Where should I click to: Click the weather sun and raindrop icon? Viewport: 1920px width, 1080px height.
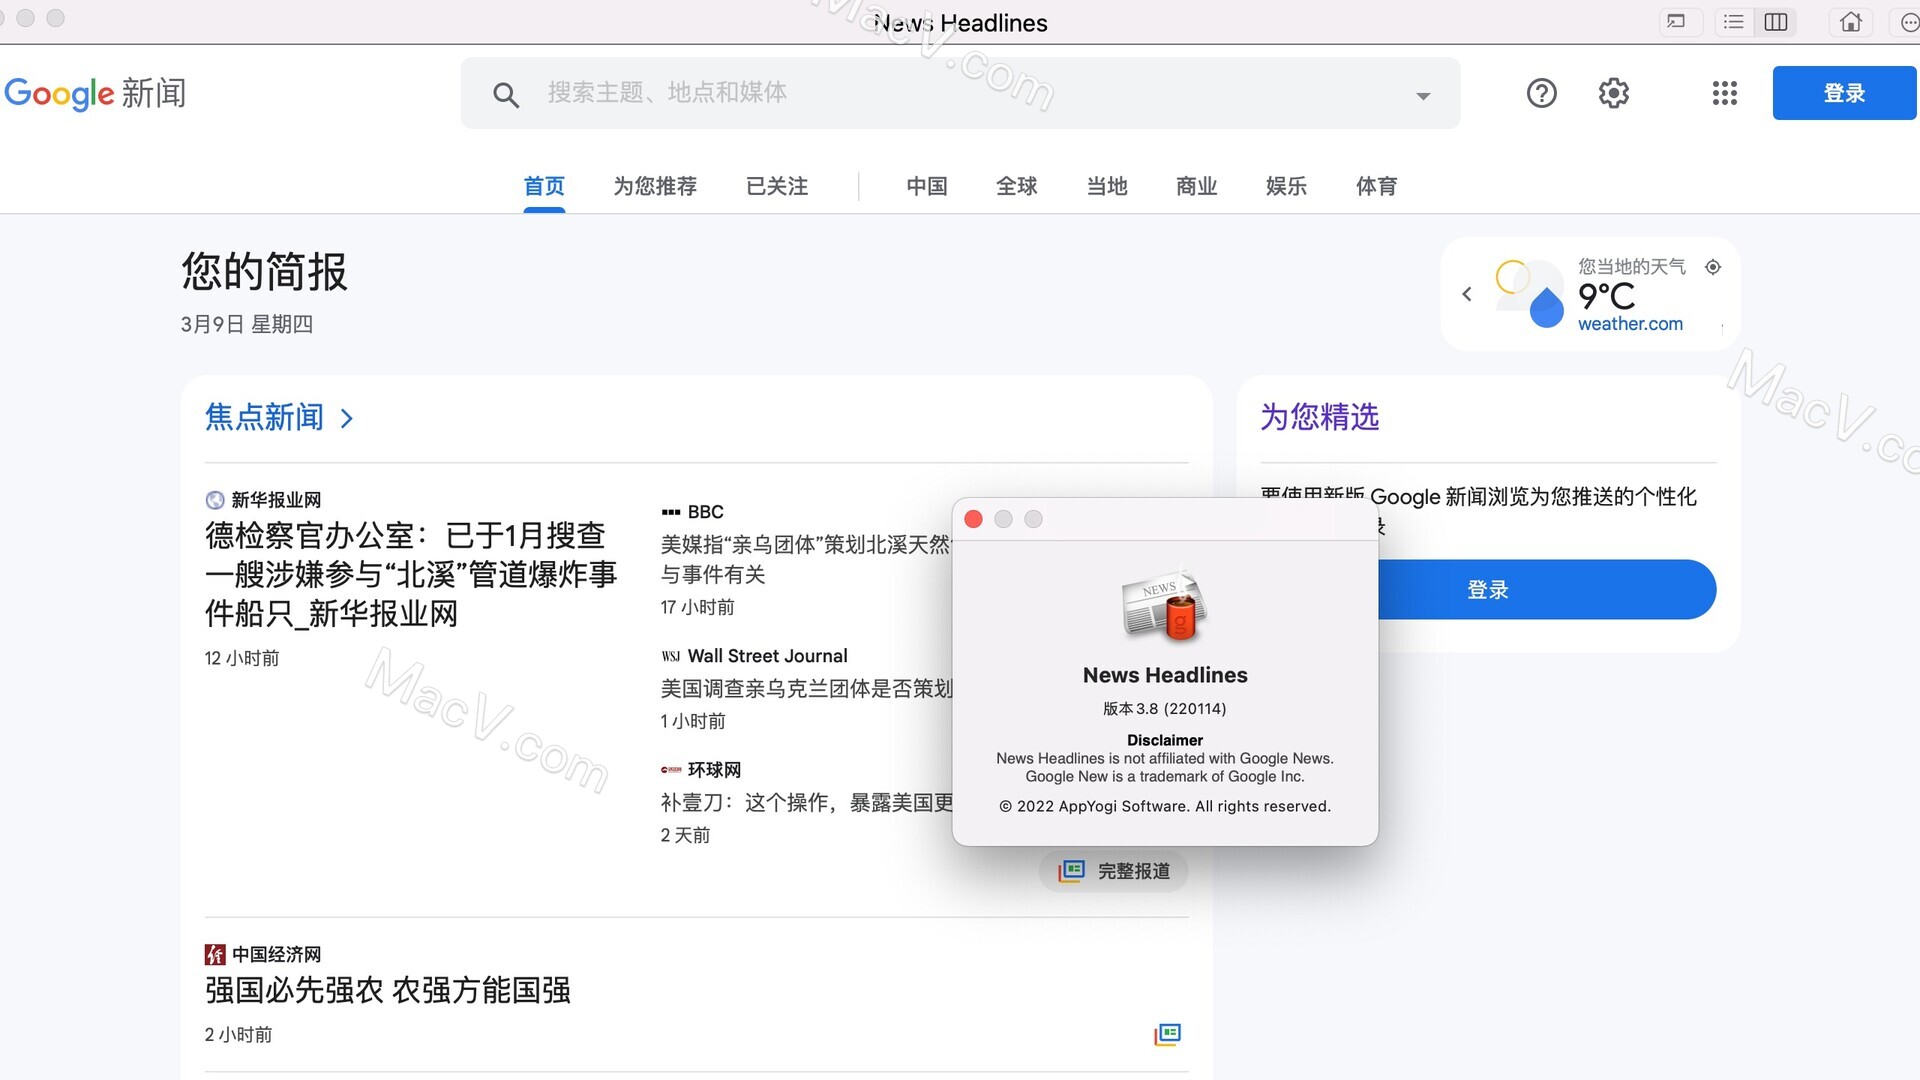pos(1529,293)
